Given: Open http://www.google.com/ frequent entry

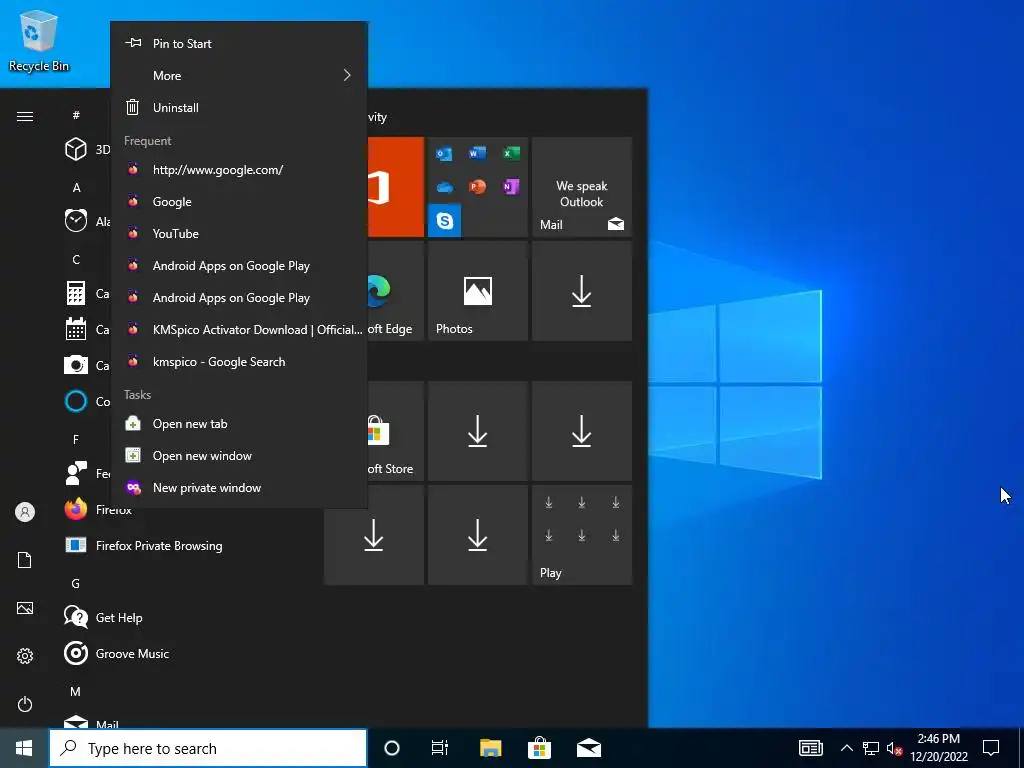Looking at the screenshot, I should [239, 170].
